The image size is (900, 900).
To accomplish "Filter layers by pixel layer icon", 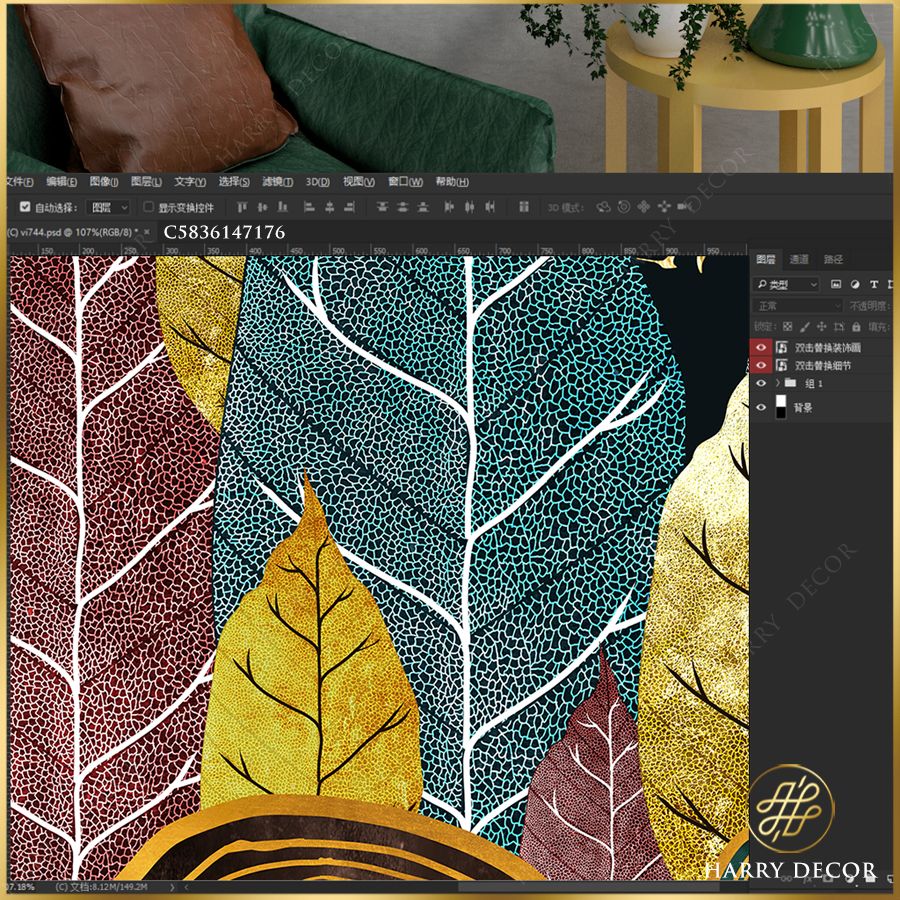I will pyautogui.click(x=836, y=284).
